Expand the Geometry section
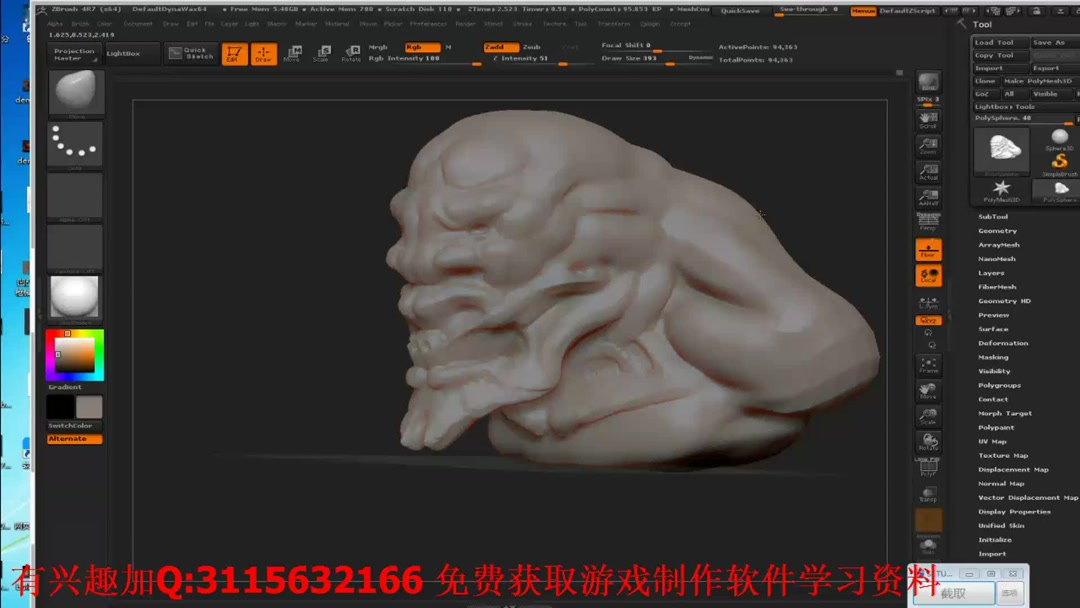The width and height of the screenshot is (1080, 608). click(994, 230)
